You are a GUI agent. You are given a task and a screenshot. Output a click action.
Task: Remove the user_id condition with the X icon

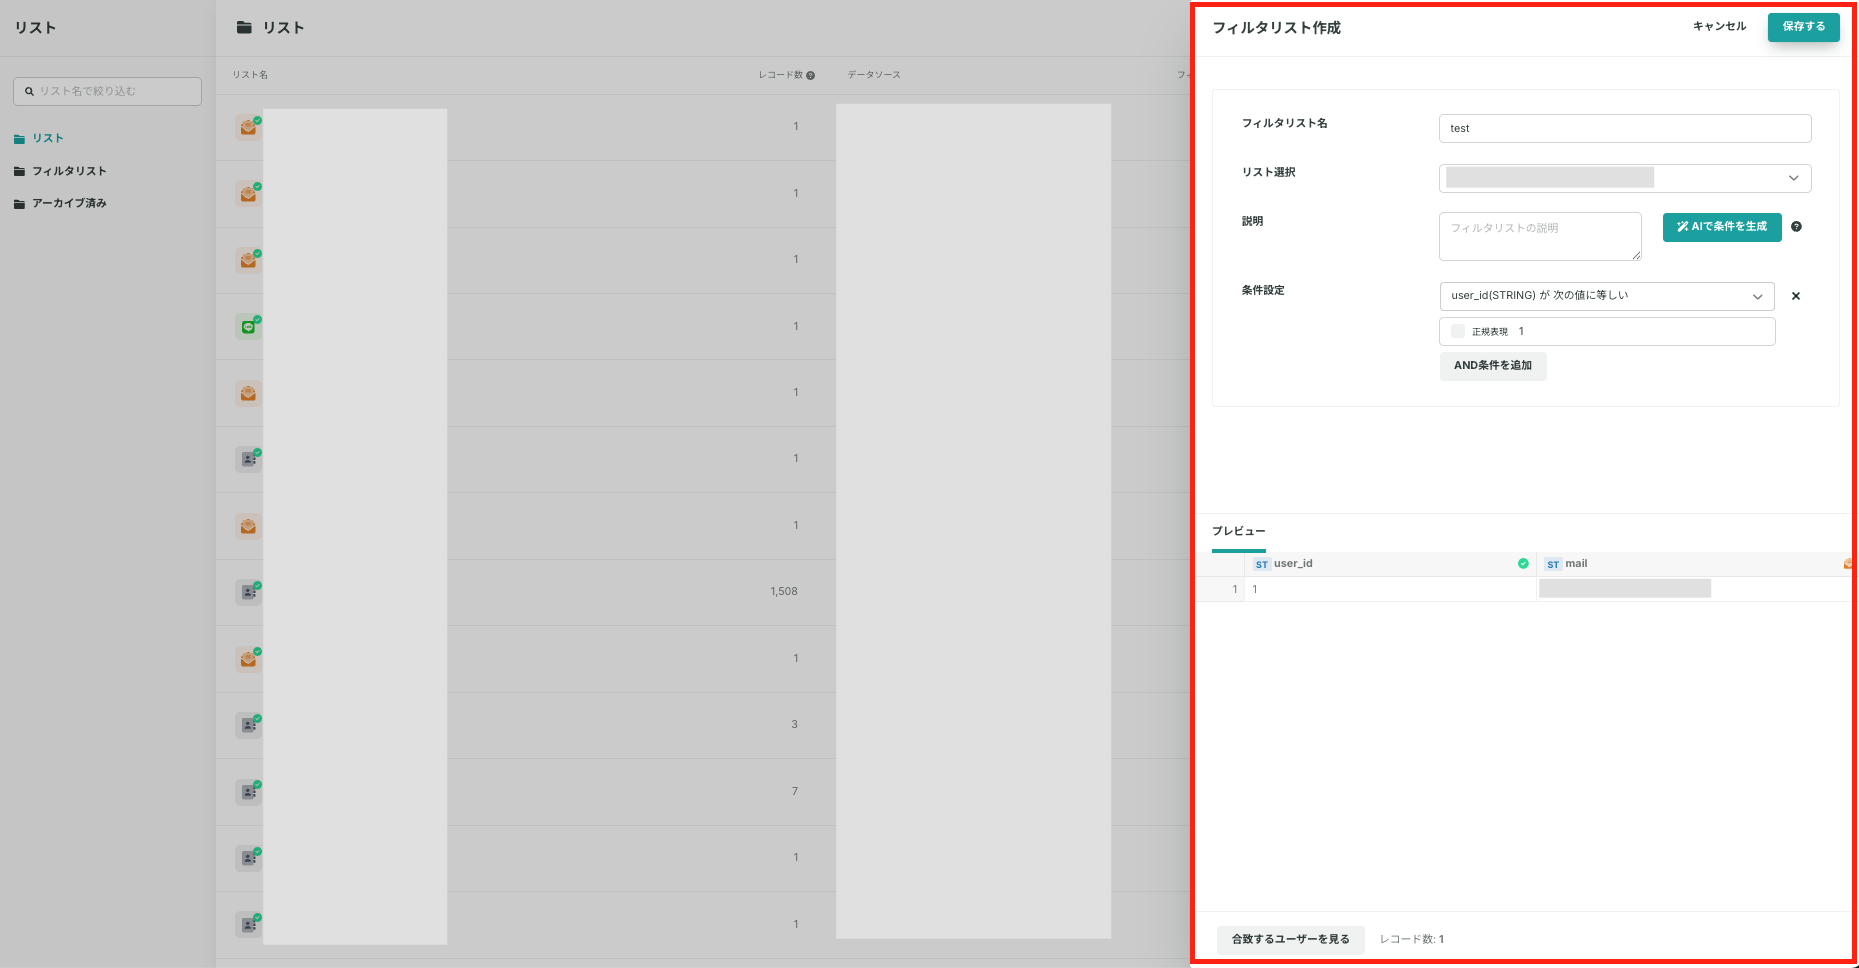(x=1796, y=296)
